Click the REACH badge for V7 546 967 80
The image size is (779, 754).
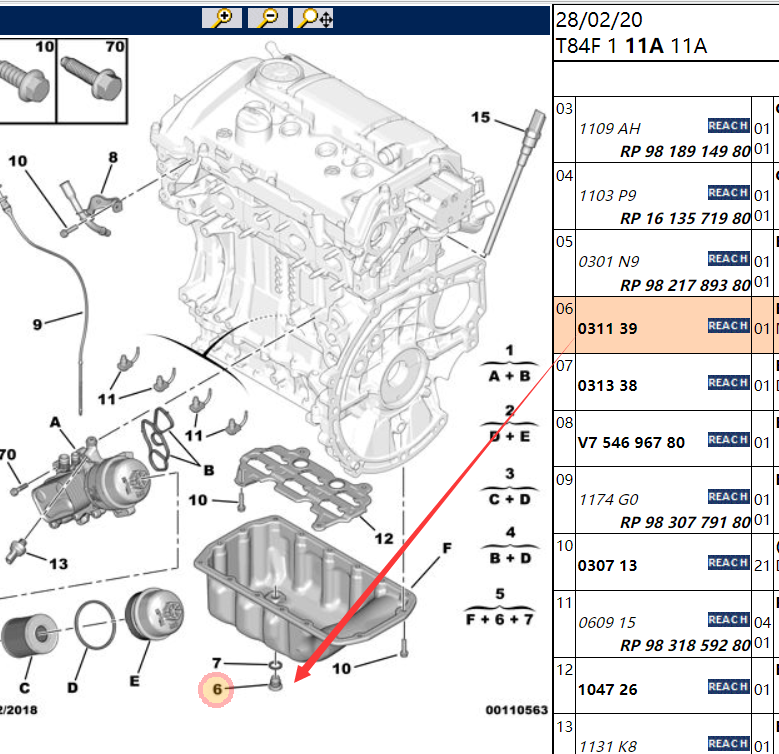(x=728, y=440)
